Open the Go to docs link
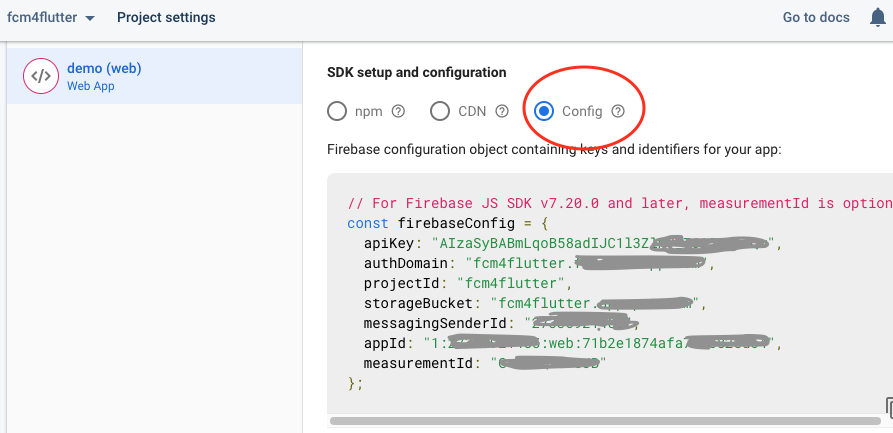Image resolution: width=893 pixels, height=433 pixels. click(816, 18)
